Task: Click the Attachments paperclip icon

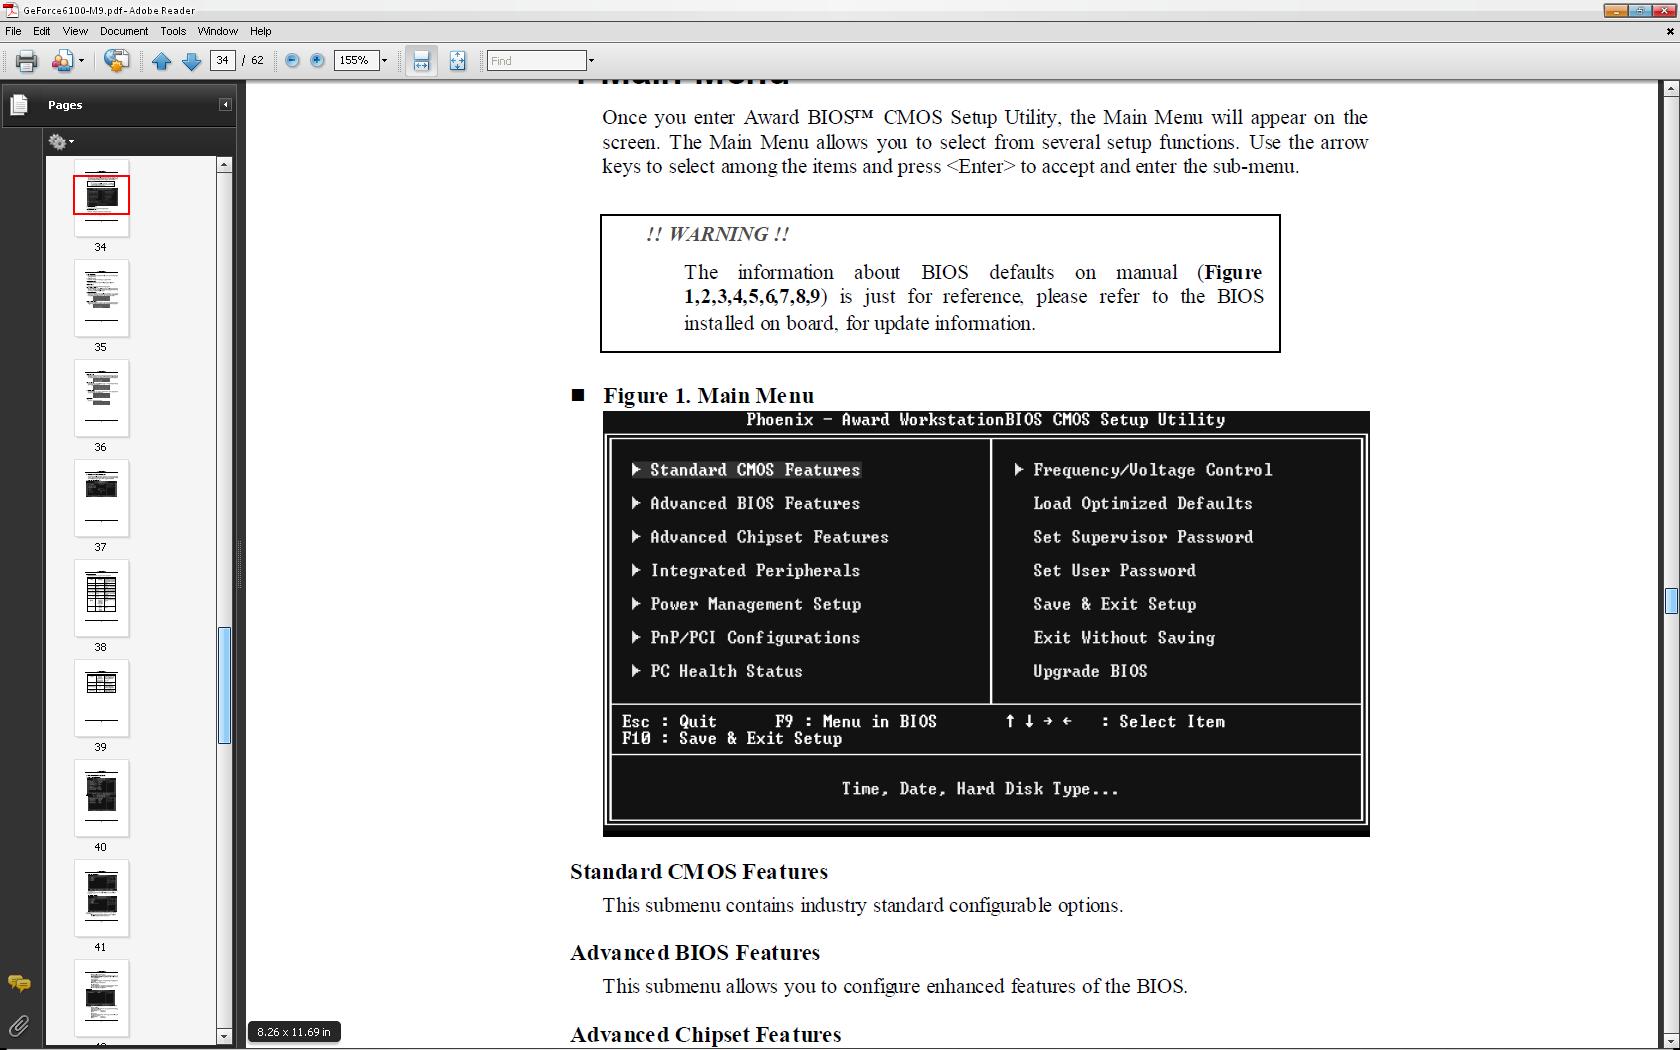Action: click(x=19, y=1025)
